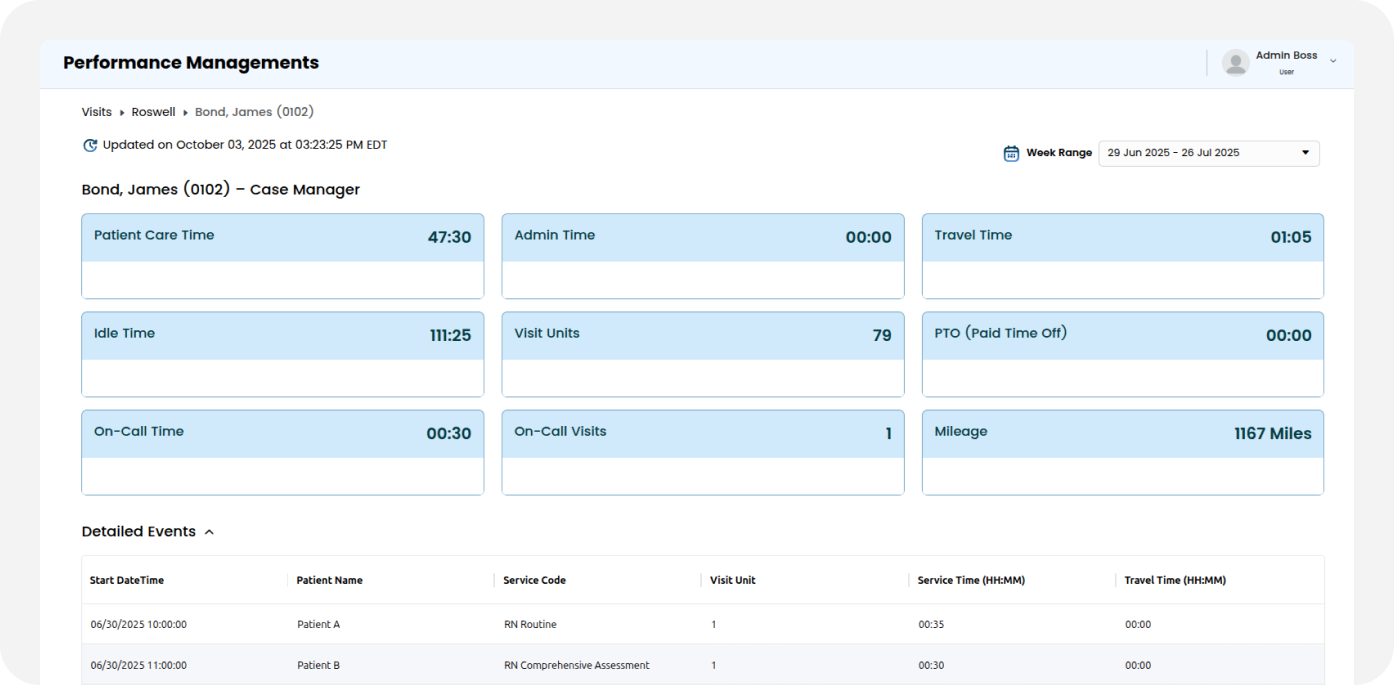Click the calendar icon beside Week Range
This screenshot has height=685, width=1394.
pos(1011,153)
